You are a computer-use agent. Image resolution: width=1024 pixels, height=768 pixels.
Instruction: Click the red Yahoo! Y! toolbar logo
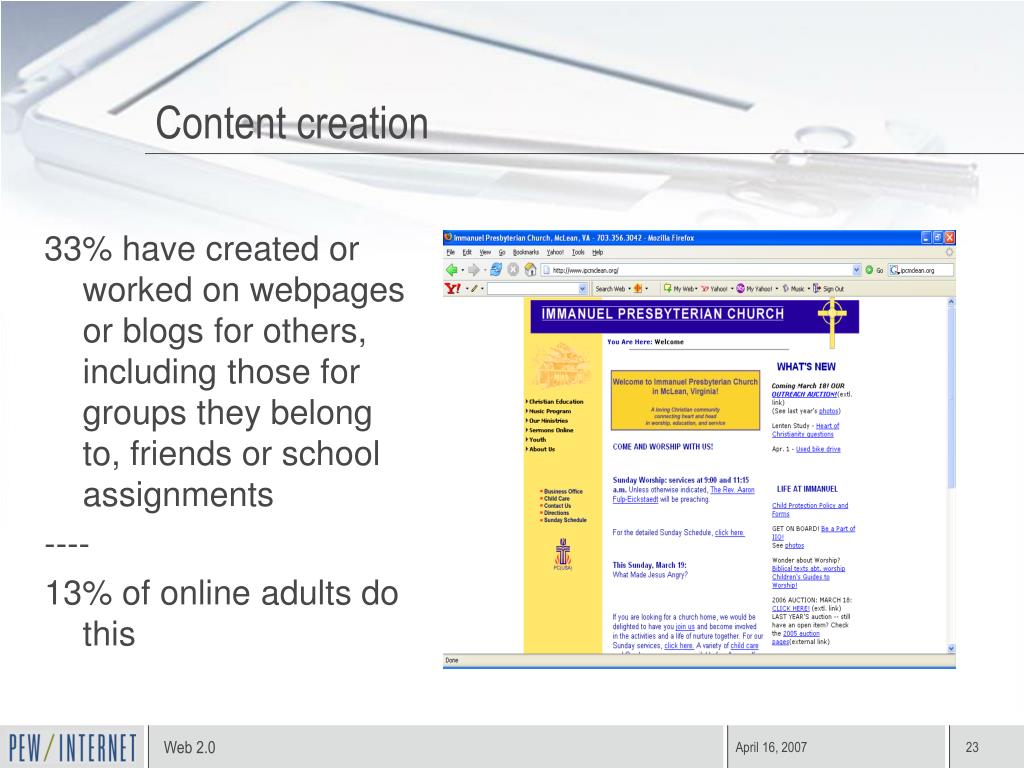(453, 288)
